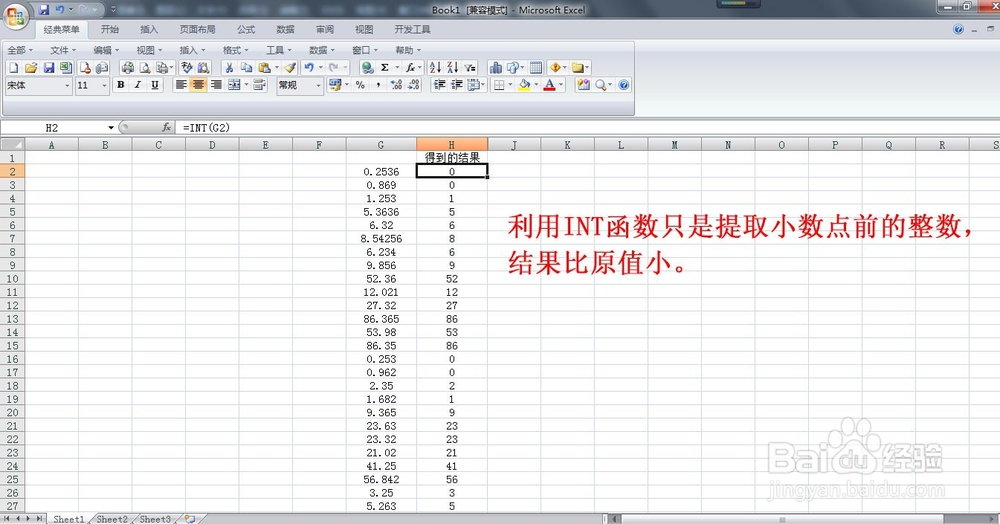Undo the last action in classic toolbar
The image size is (1000, 524).
(x=309, y=68)
